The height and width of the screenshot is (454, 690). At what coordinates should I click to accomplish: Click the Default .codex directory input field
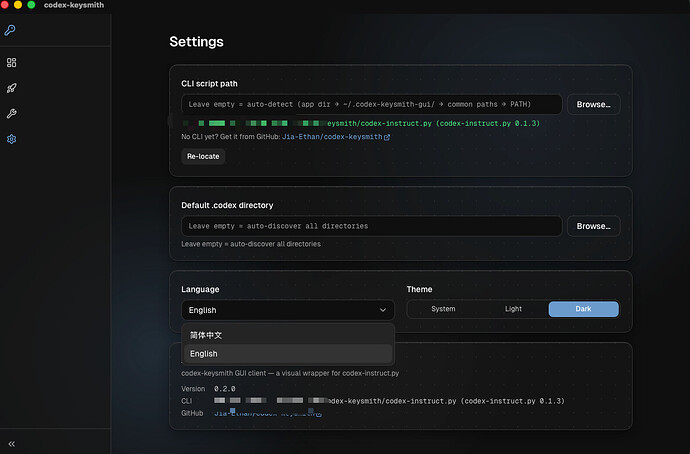[x=371, y=226]
